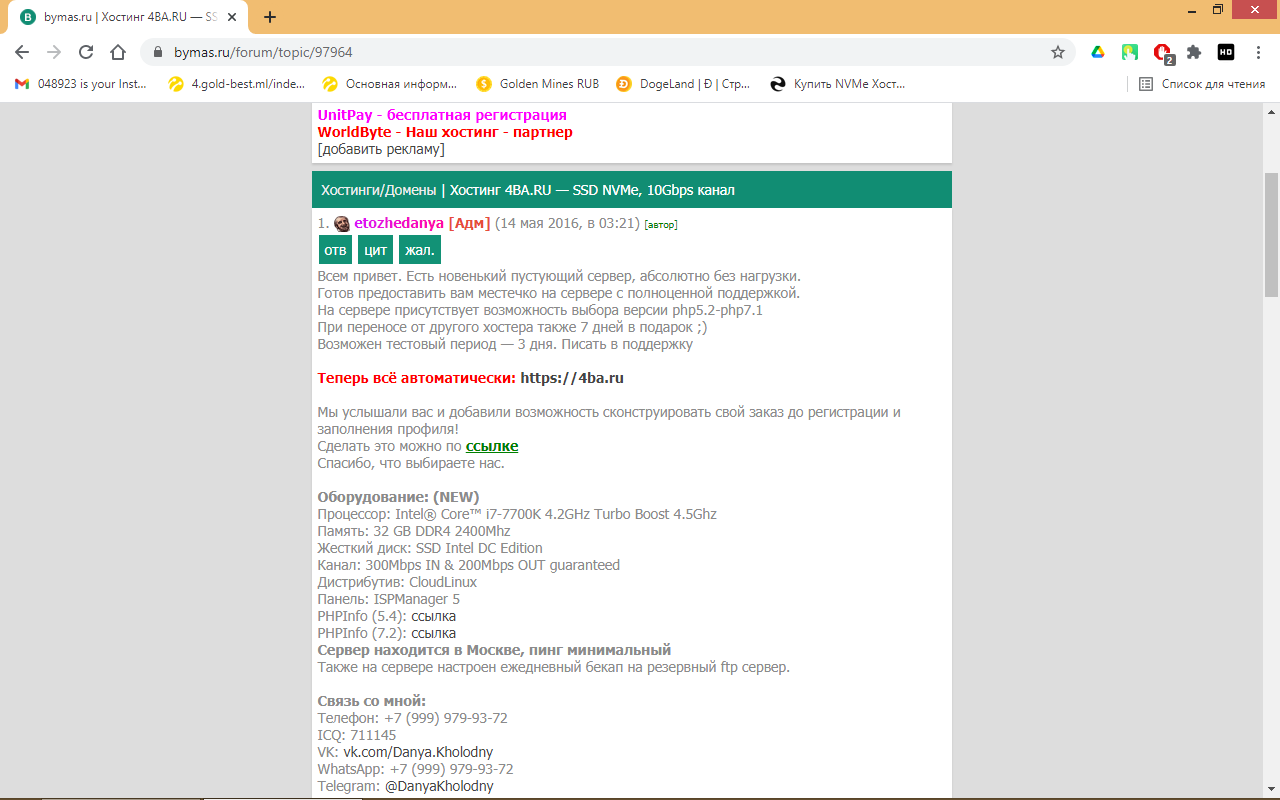Image resolution: width=1280 pixels, height=800 pixels.
Task: Click the vertical page scrollbar thumb
Action: tap(1271, 235)
